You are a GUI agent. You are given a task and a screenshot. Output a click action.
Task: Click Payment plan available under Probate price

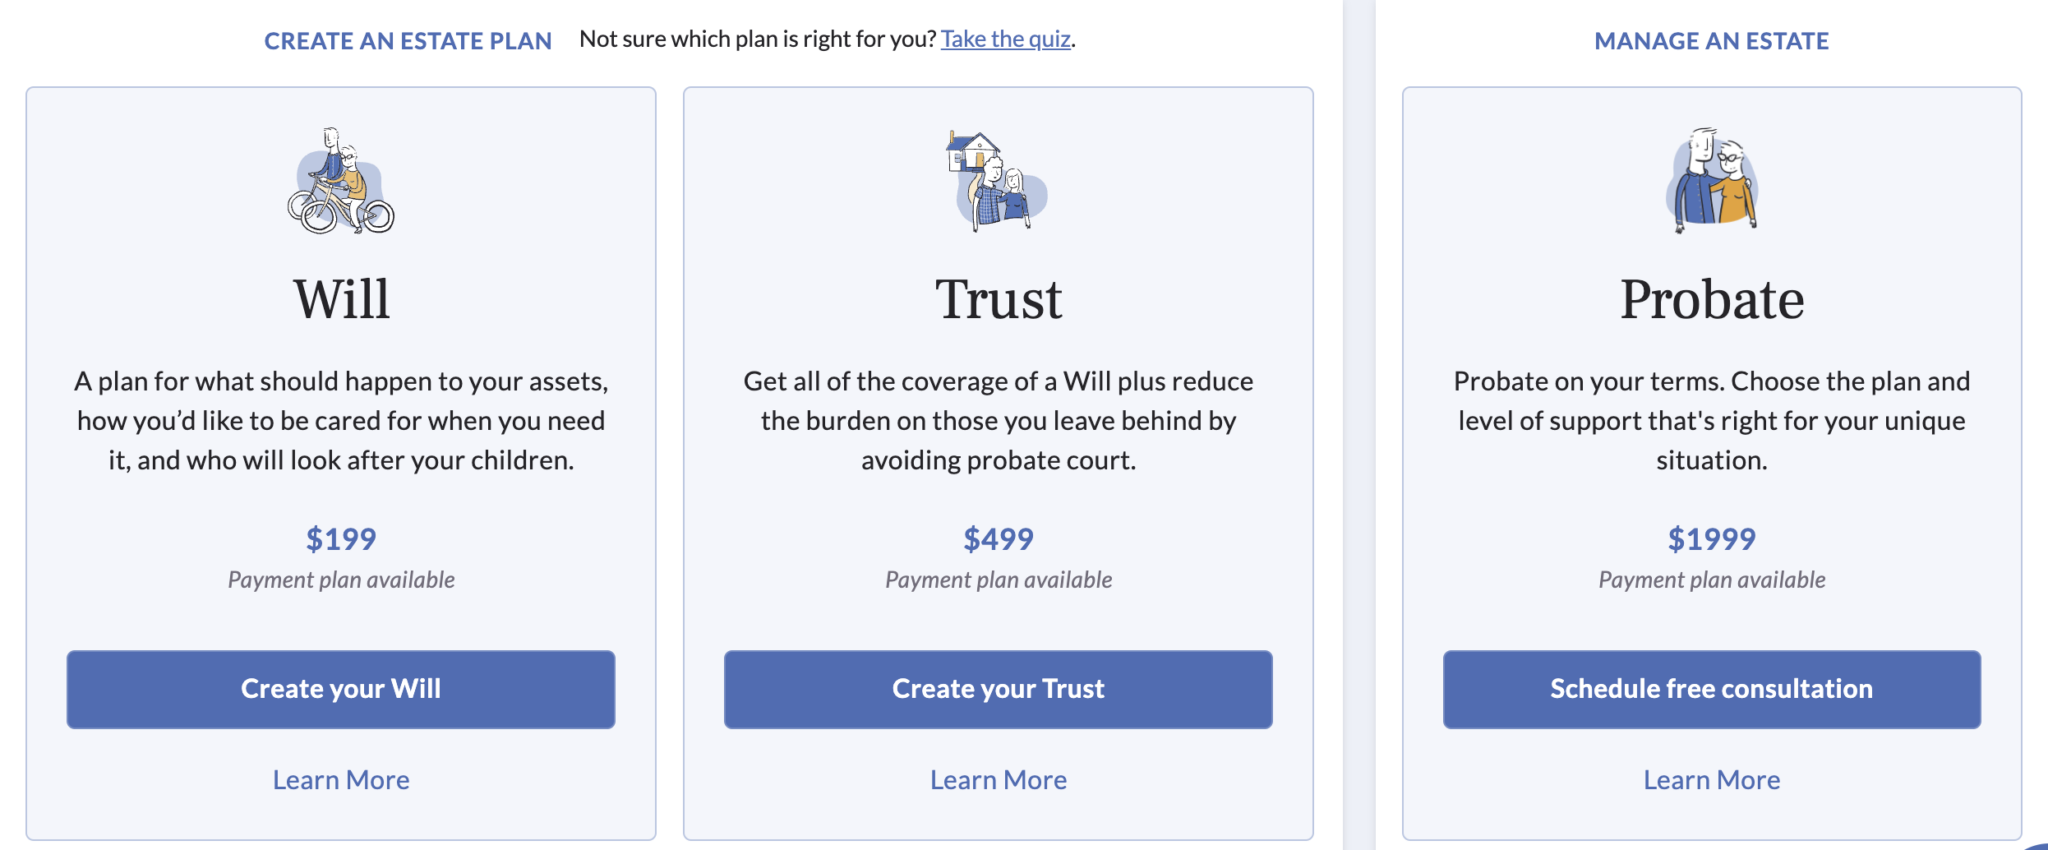pos(1711,580)
